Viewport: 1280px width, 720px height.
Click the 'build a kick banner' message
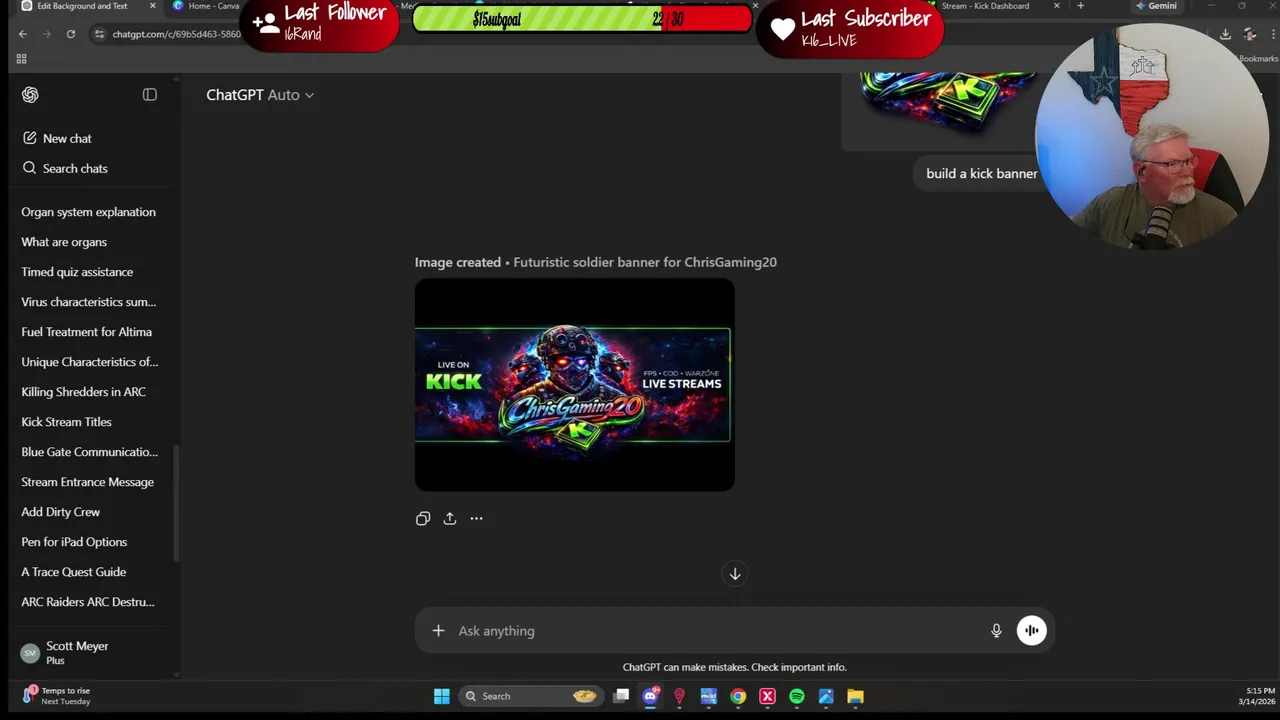pyautogui.click(x=981, y=173)
